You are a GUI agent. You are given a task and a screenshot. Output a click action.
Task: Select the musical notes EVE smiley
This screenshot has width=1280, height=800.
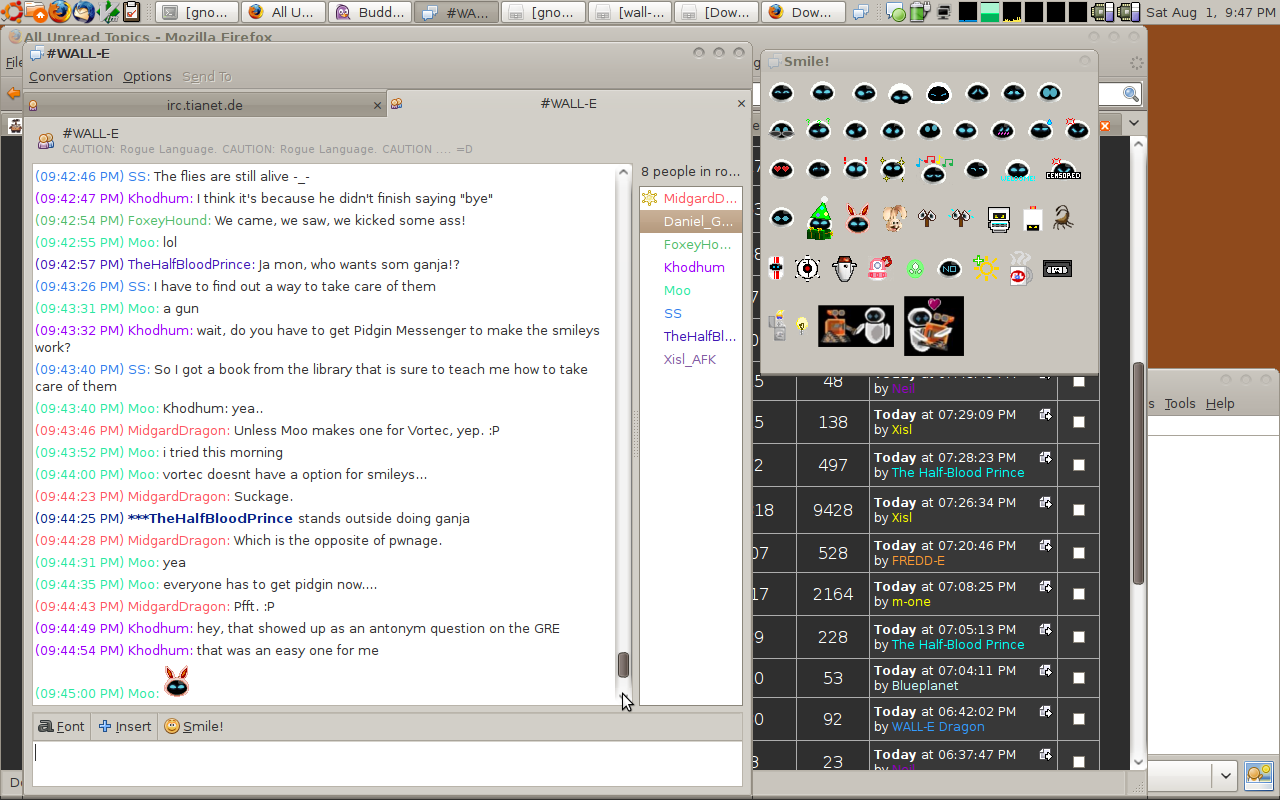tap(933, 169)
